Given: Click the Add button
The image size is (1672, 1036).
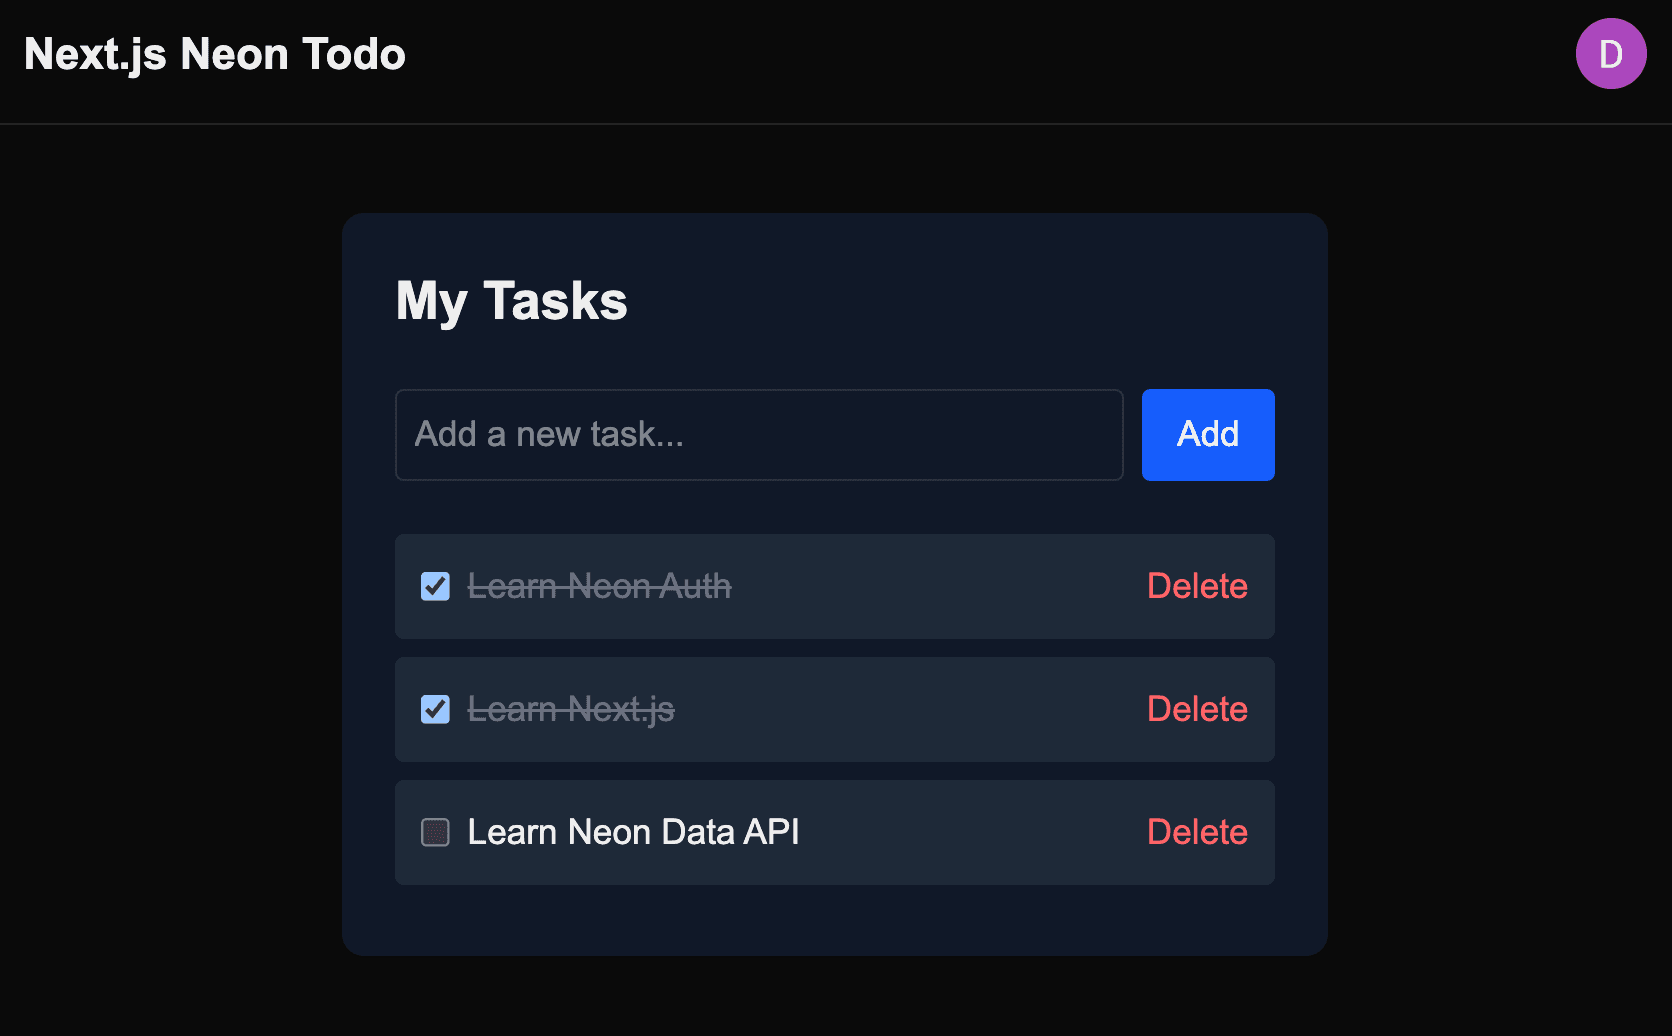Looking at the screenshot, I should [1207, 434].
